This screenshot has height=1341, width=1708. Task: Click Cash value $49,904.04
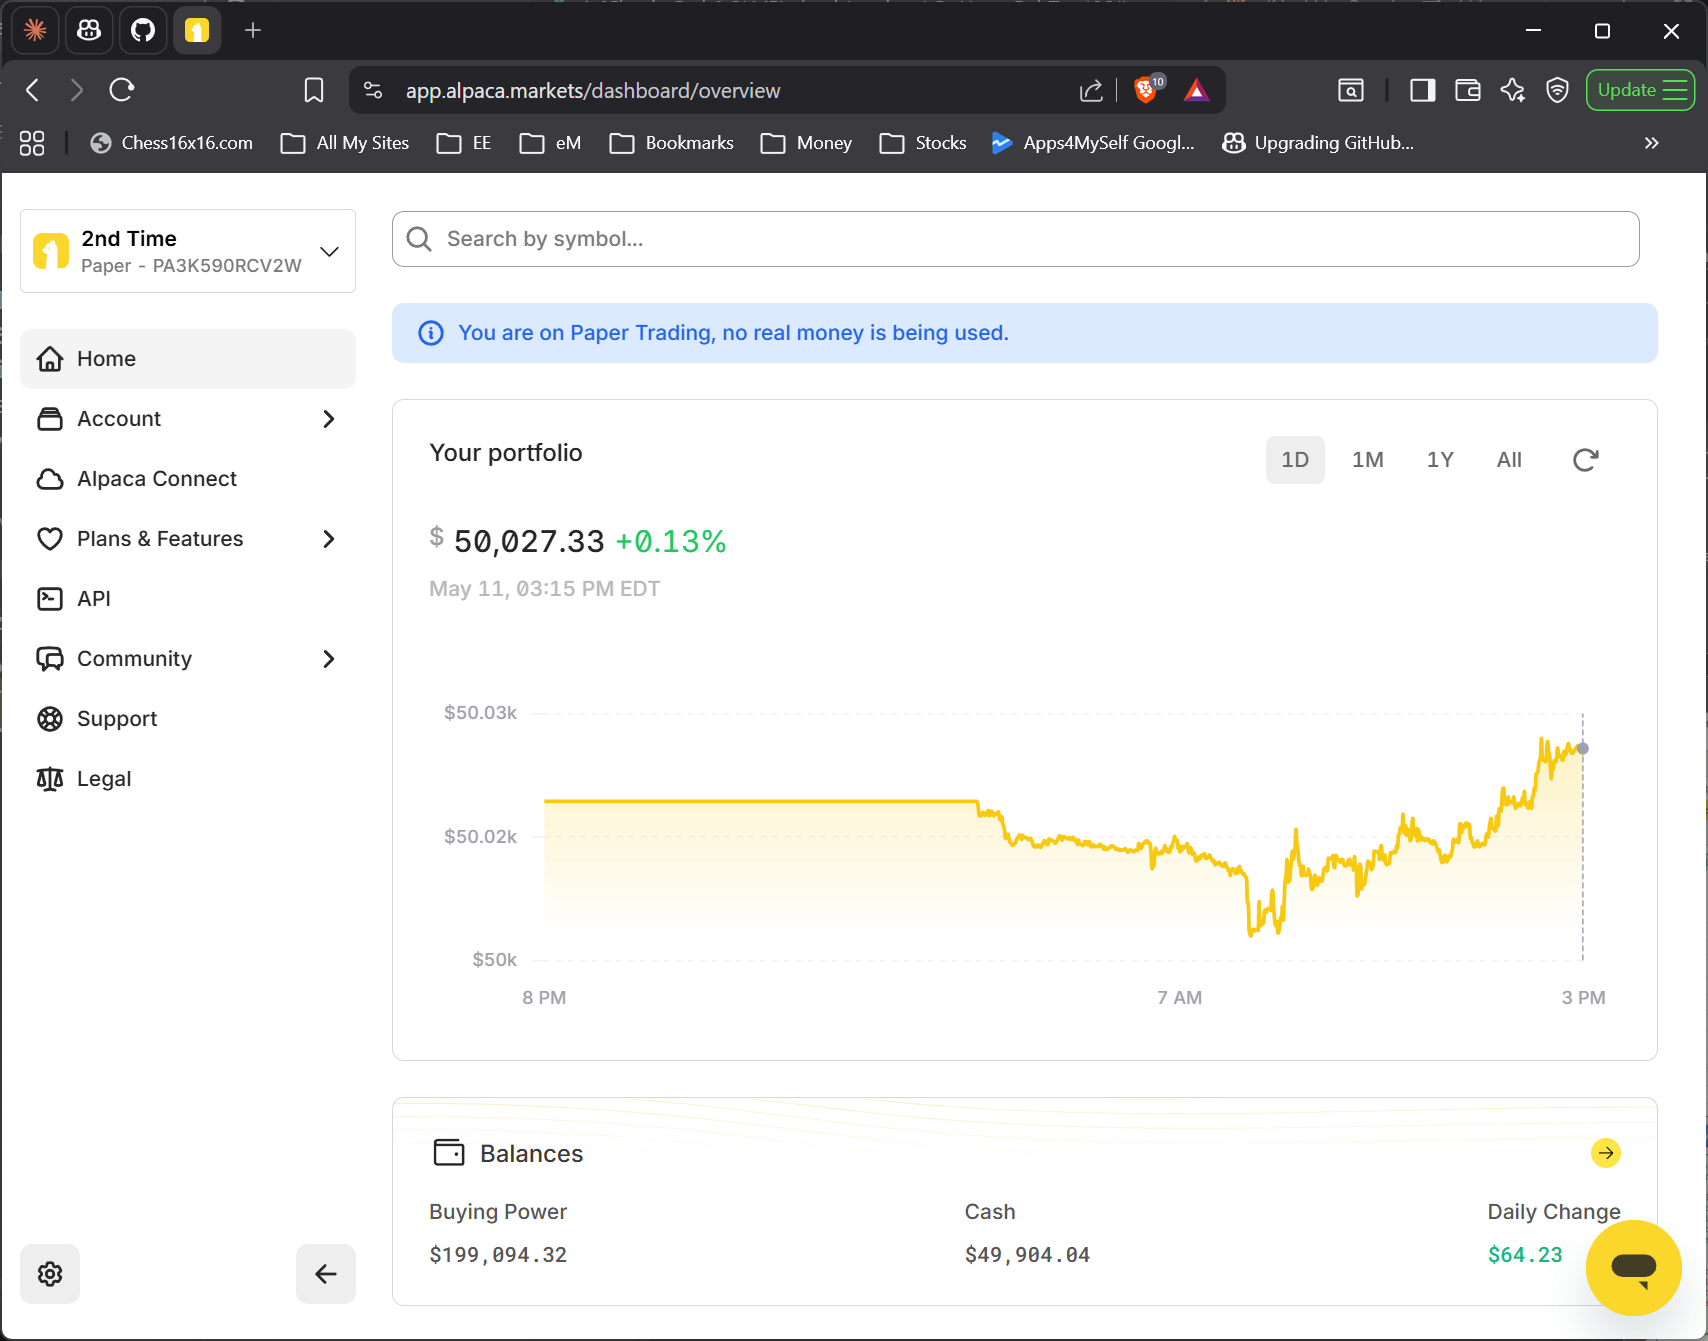pyautogui.click(x=1027, y=1255)
